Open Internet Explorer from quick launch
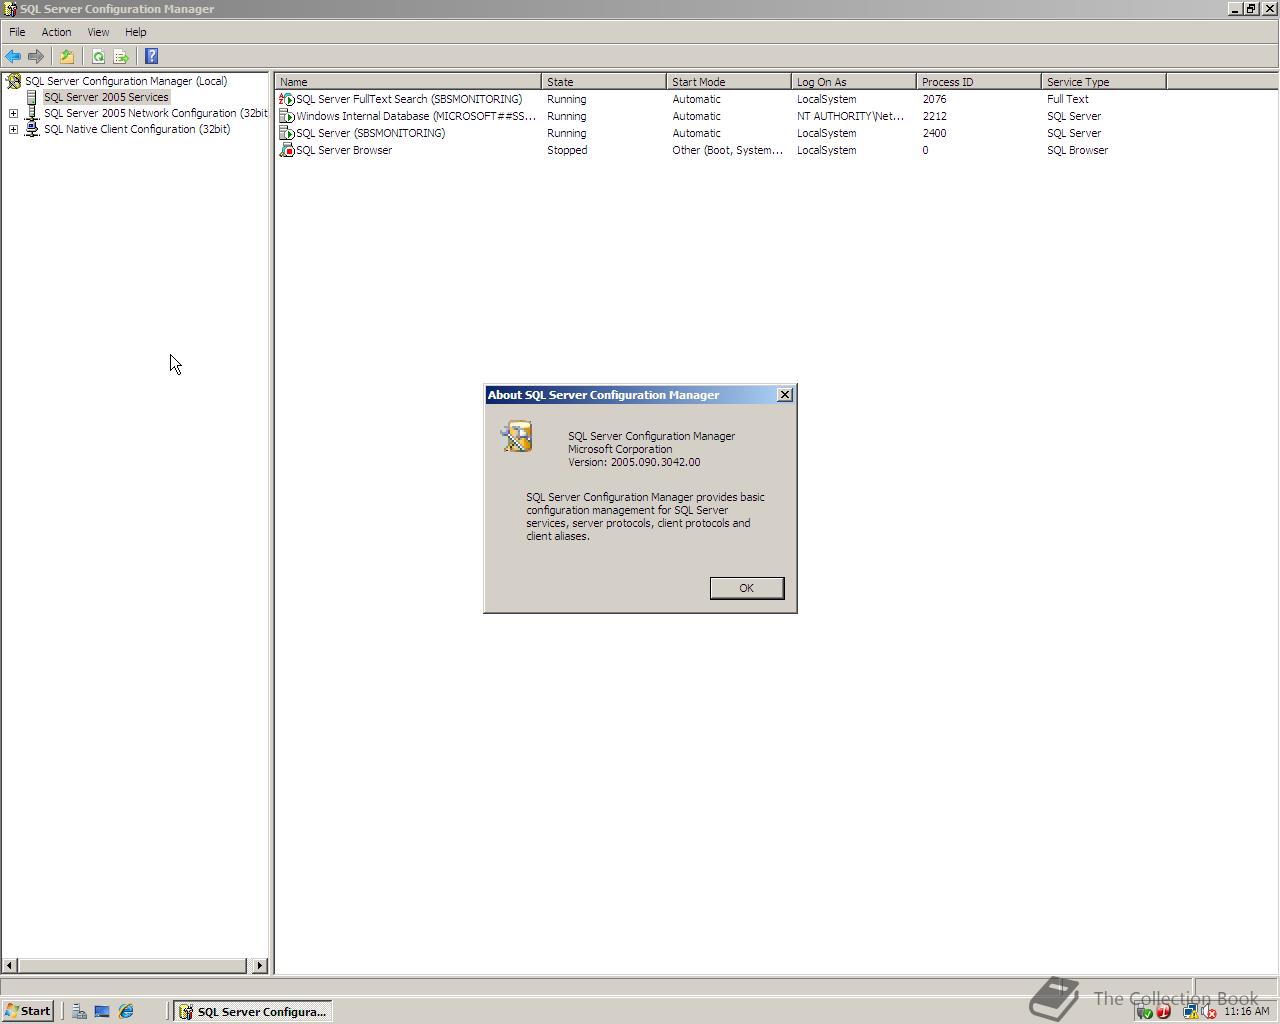 (126, 1011)
